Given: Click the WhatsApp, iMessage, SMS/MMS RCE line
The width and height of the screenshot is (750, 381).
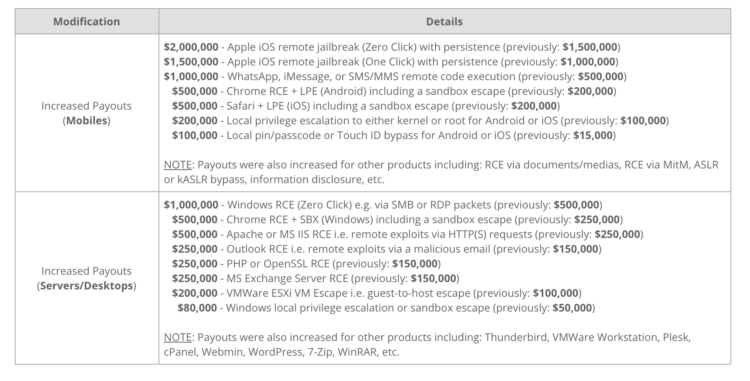Looking at the screenshot, I should click(395, 76).
